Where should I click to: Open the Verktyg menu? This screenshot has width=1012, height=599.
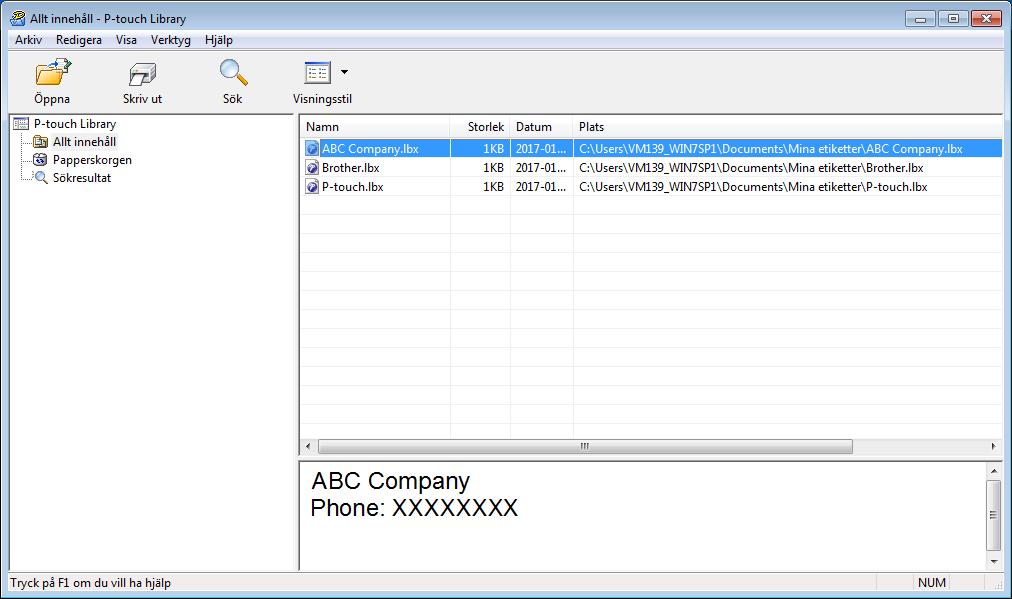coord(171,40)
